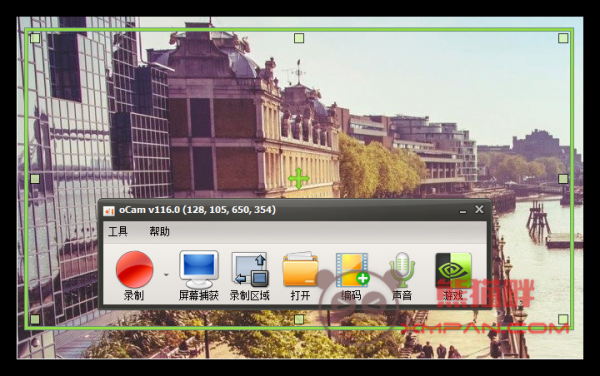Open the dropdown arrow beside 录制
This screenshot has height=376, width=600.
tap(166, 275)
